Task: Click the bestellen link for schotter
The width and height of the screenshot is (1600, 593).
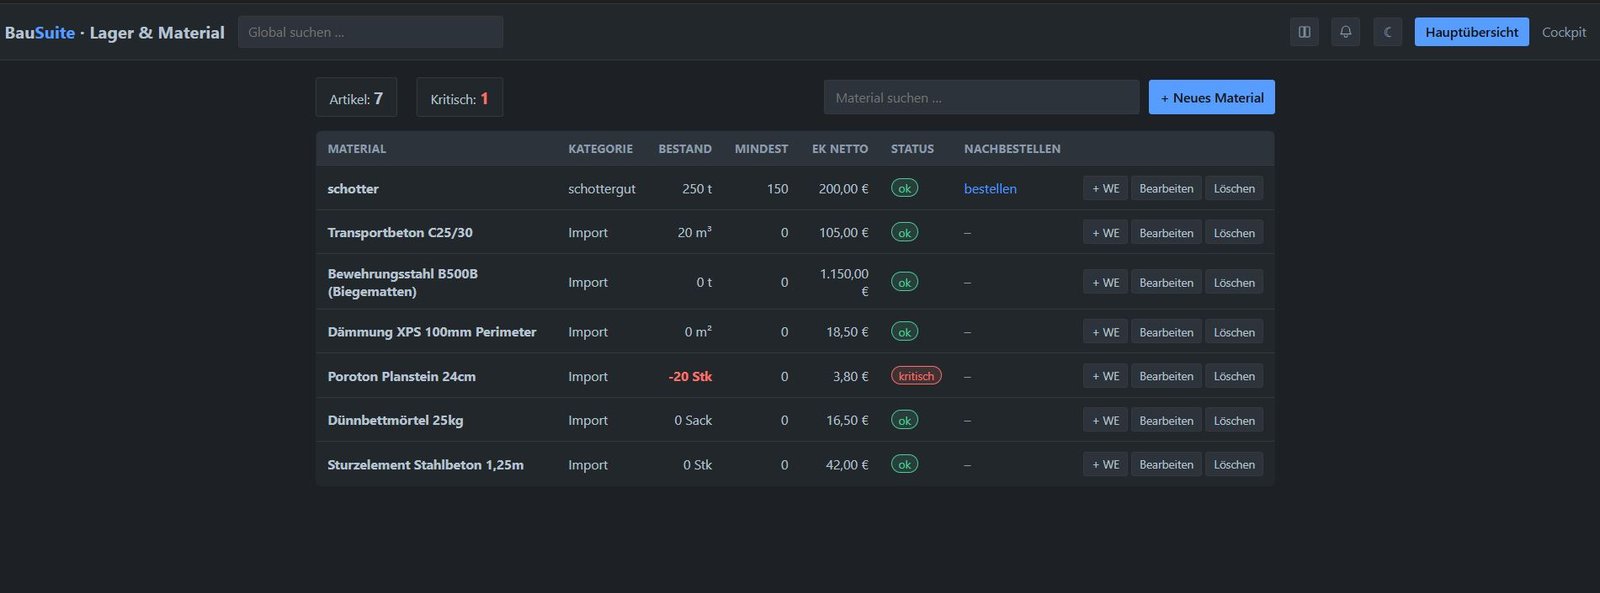Action: click(x=990, y=189)
